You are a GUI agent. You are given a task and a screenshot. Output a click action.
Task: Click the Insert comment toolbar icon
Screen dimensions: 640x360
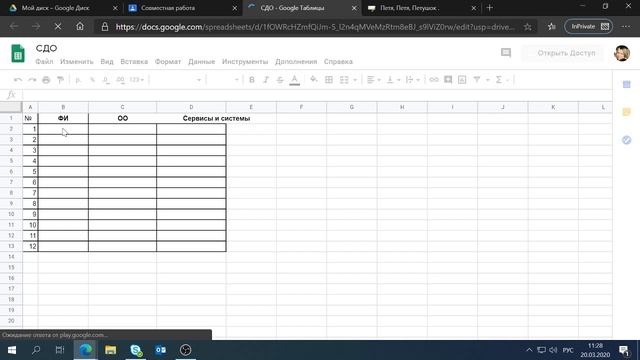(448, 80)
